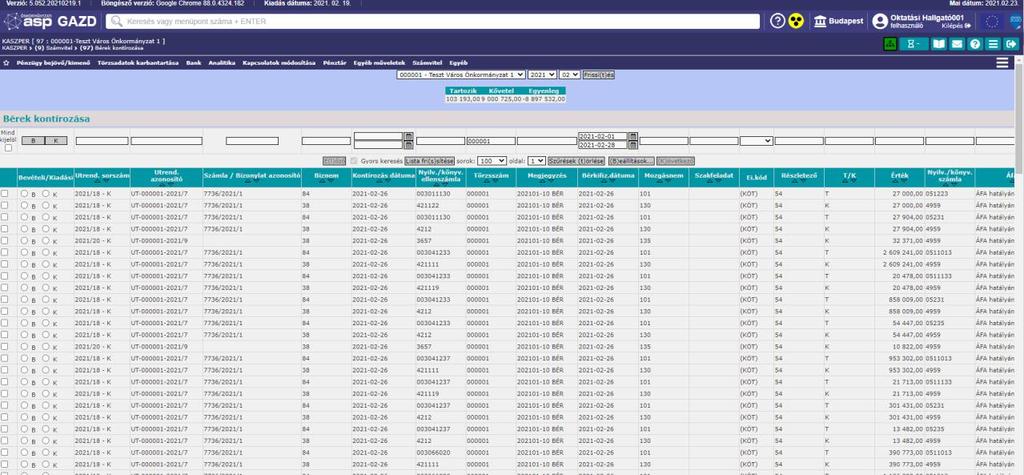Open the user profile avatar icon
The width and height of the screenshot is (1024, 475).
(x=880, y=21)
